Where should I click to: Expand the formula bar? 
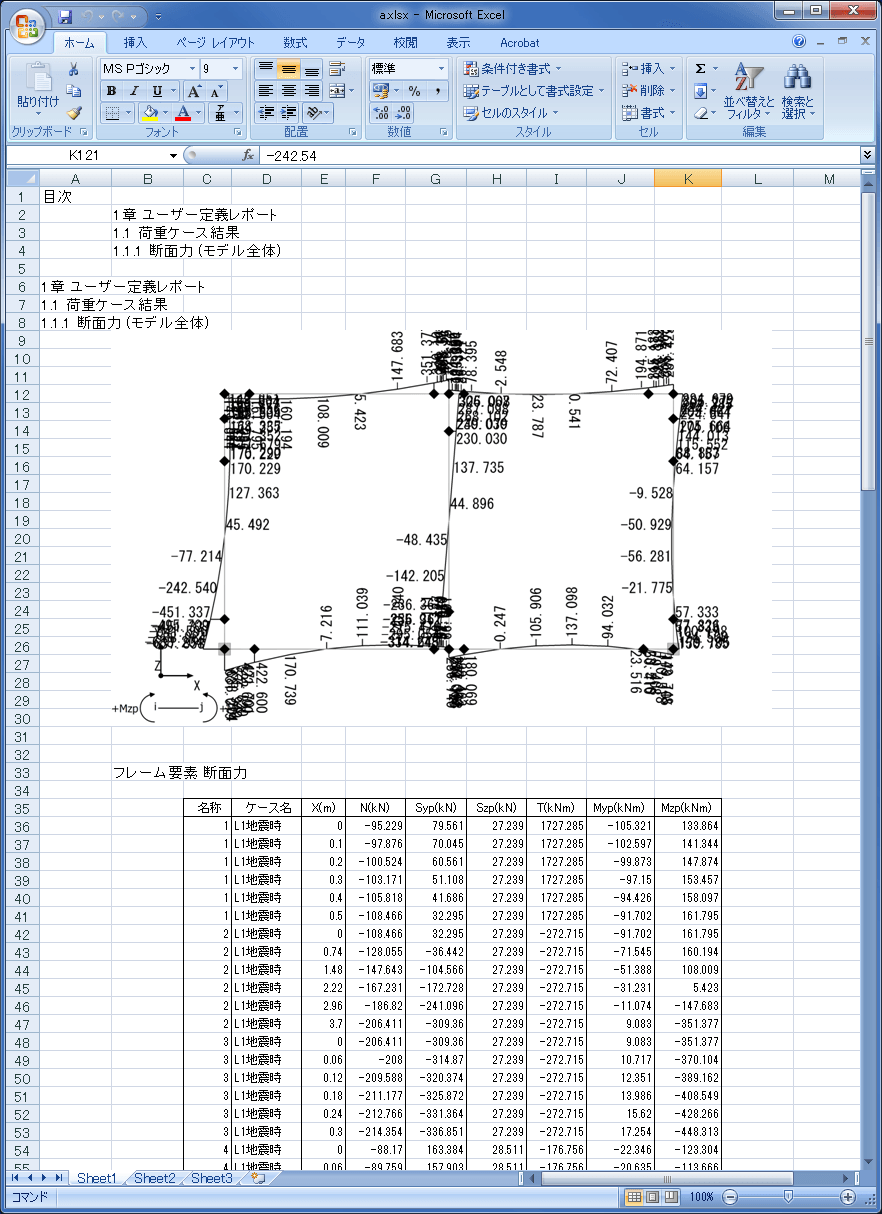click(x=868, y=156)
